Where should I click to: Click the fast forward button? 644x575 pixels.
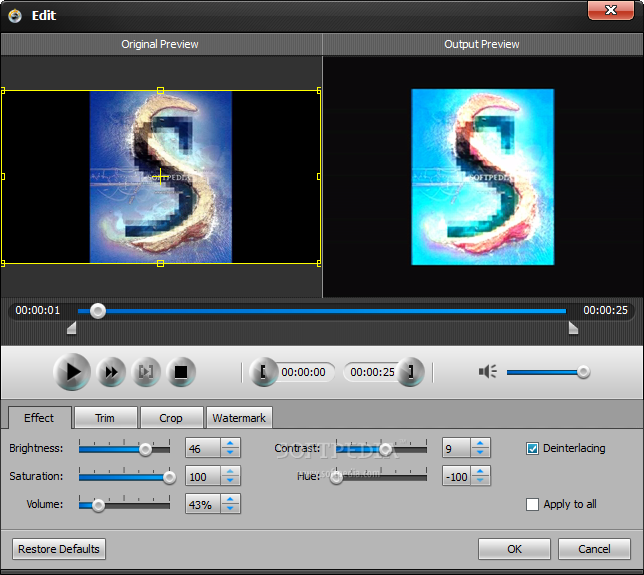pyautogui.click(x=111, y=372)
